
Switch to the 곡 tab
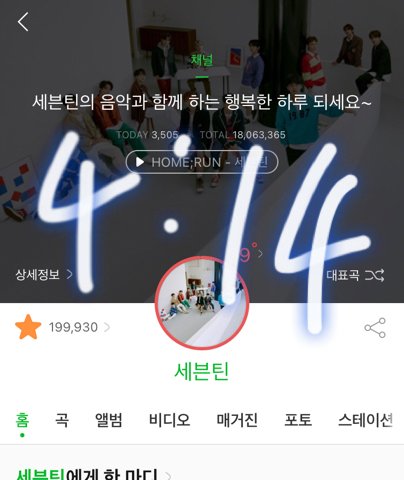point(62,420)
